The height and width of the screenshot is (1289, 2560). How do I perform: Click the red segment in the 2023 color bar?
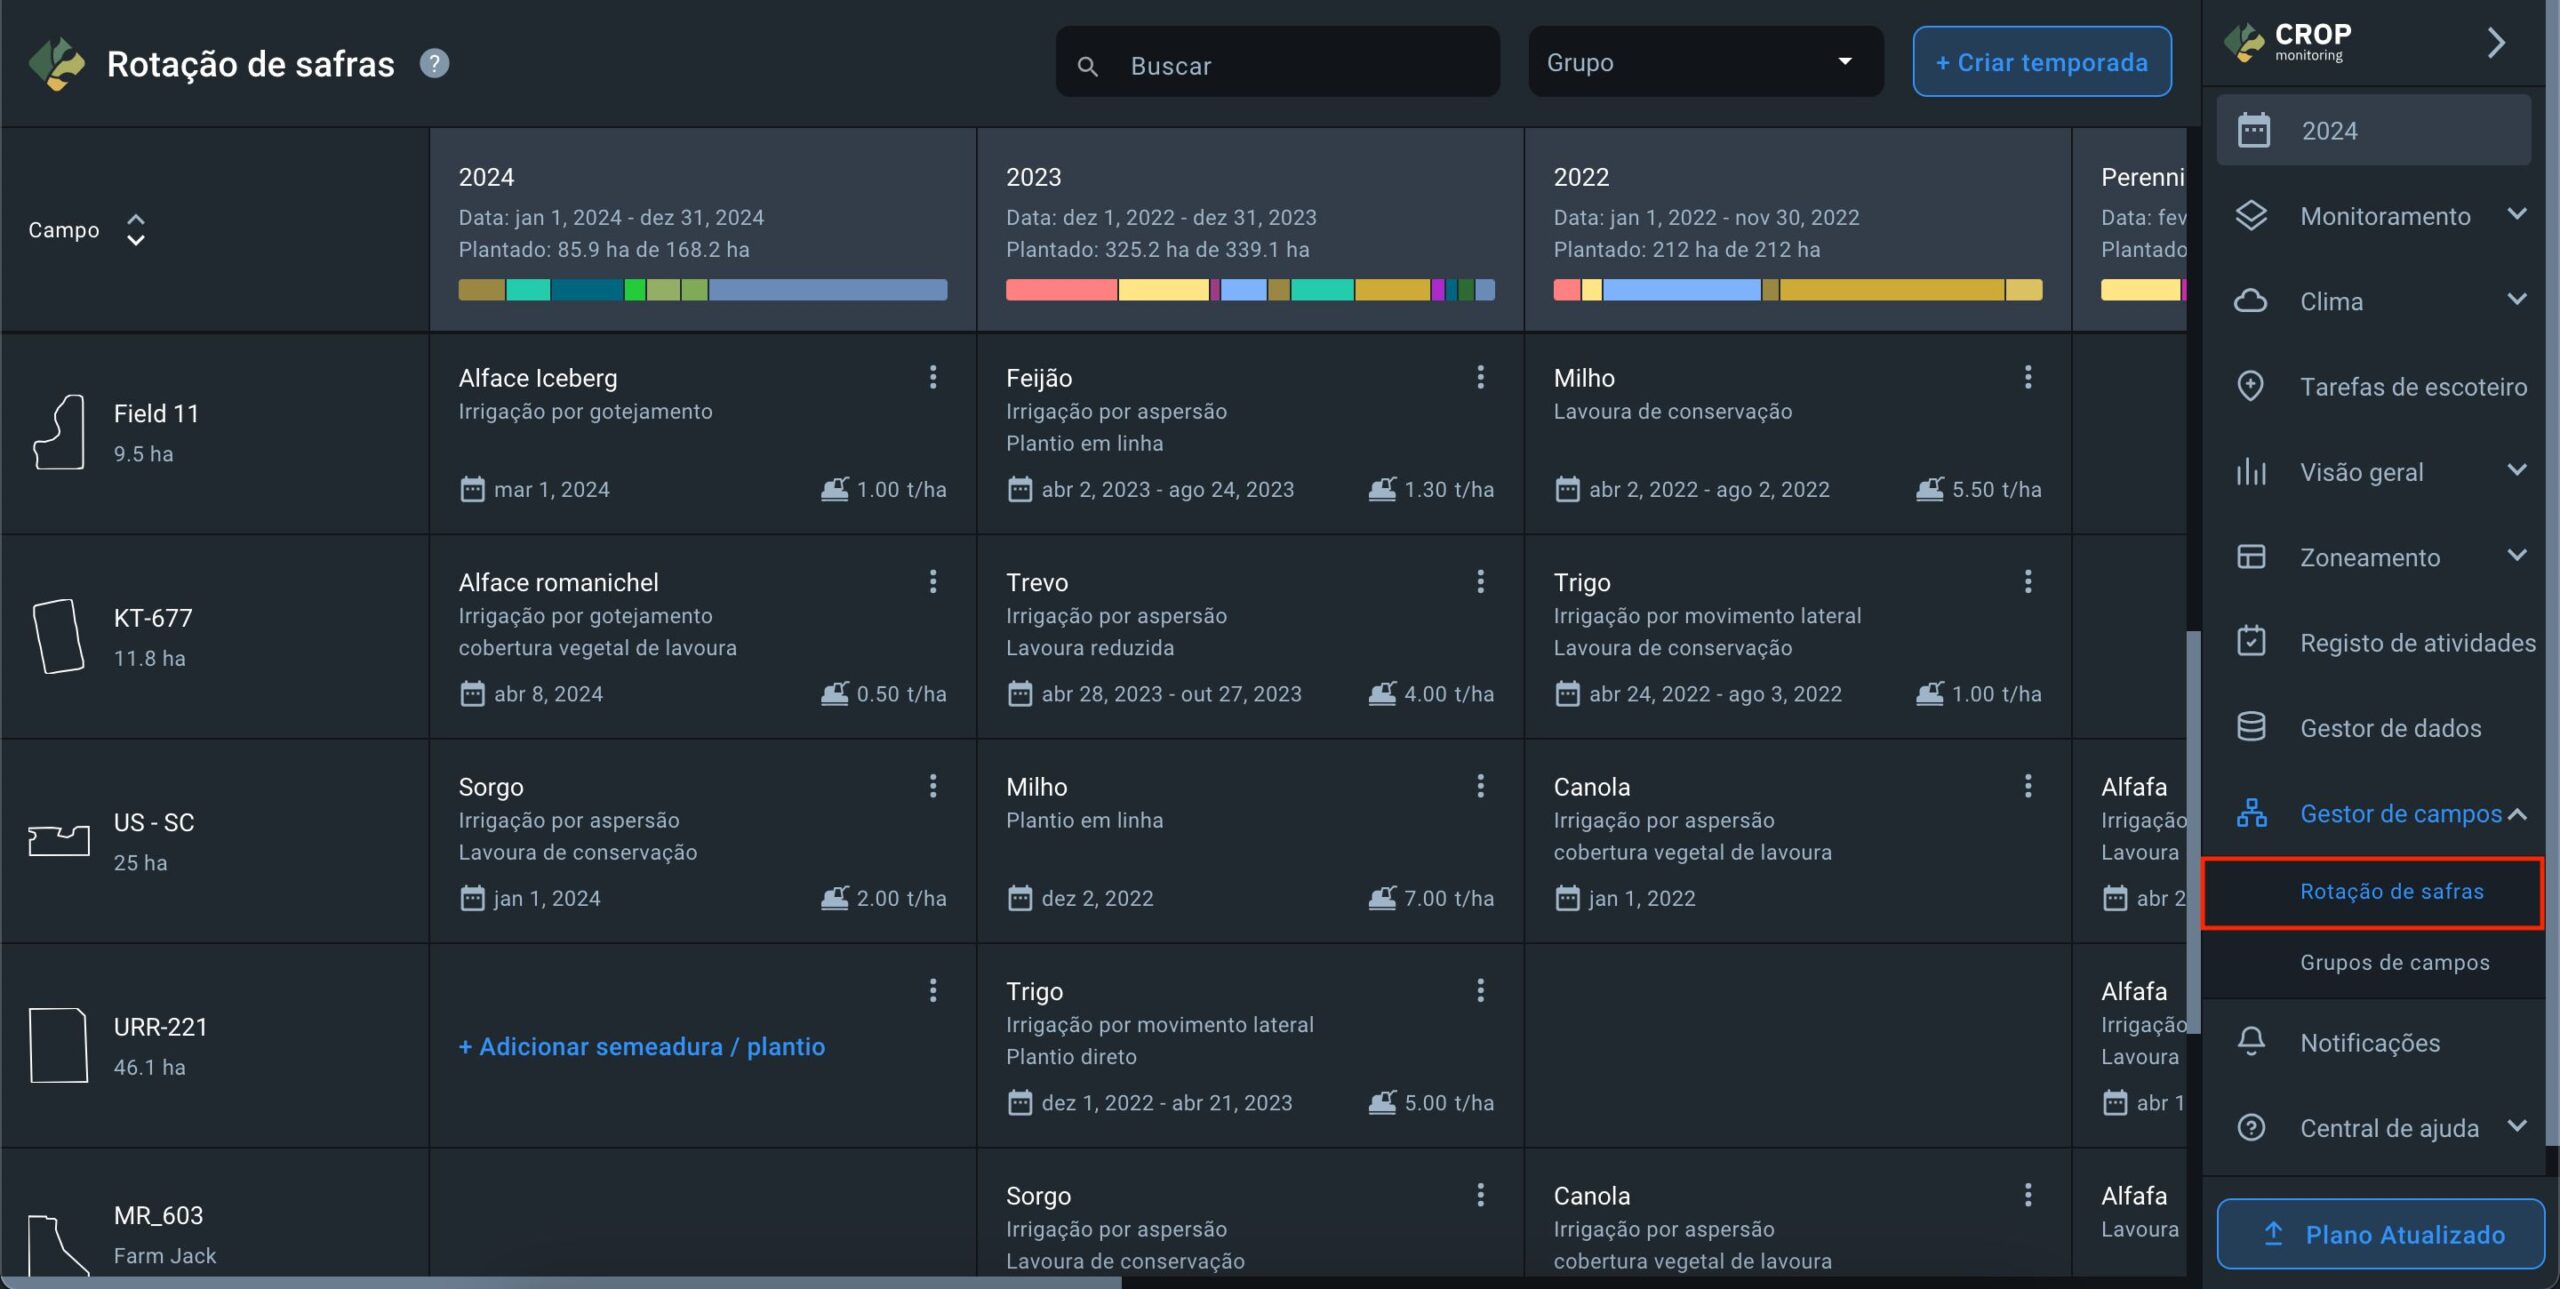pyautogui.click(x=1060, y=290)
